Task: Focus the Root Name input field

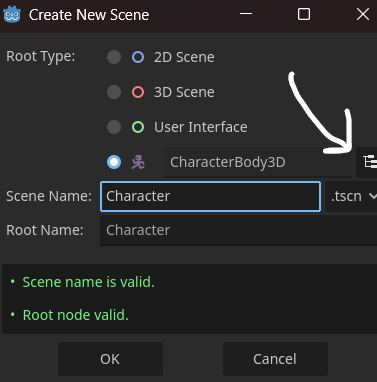Action: point(238,230)
